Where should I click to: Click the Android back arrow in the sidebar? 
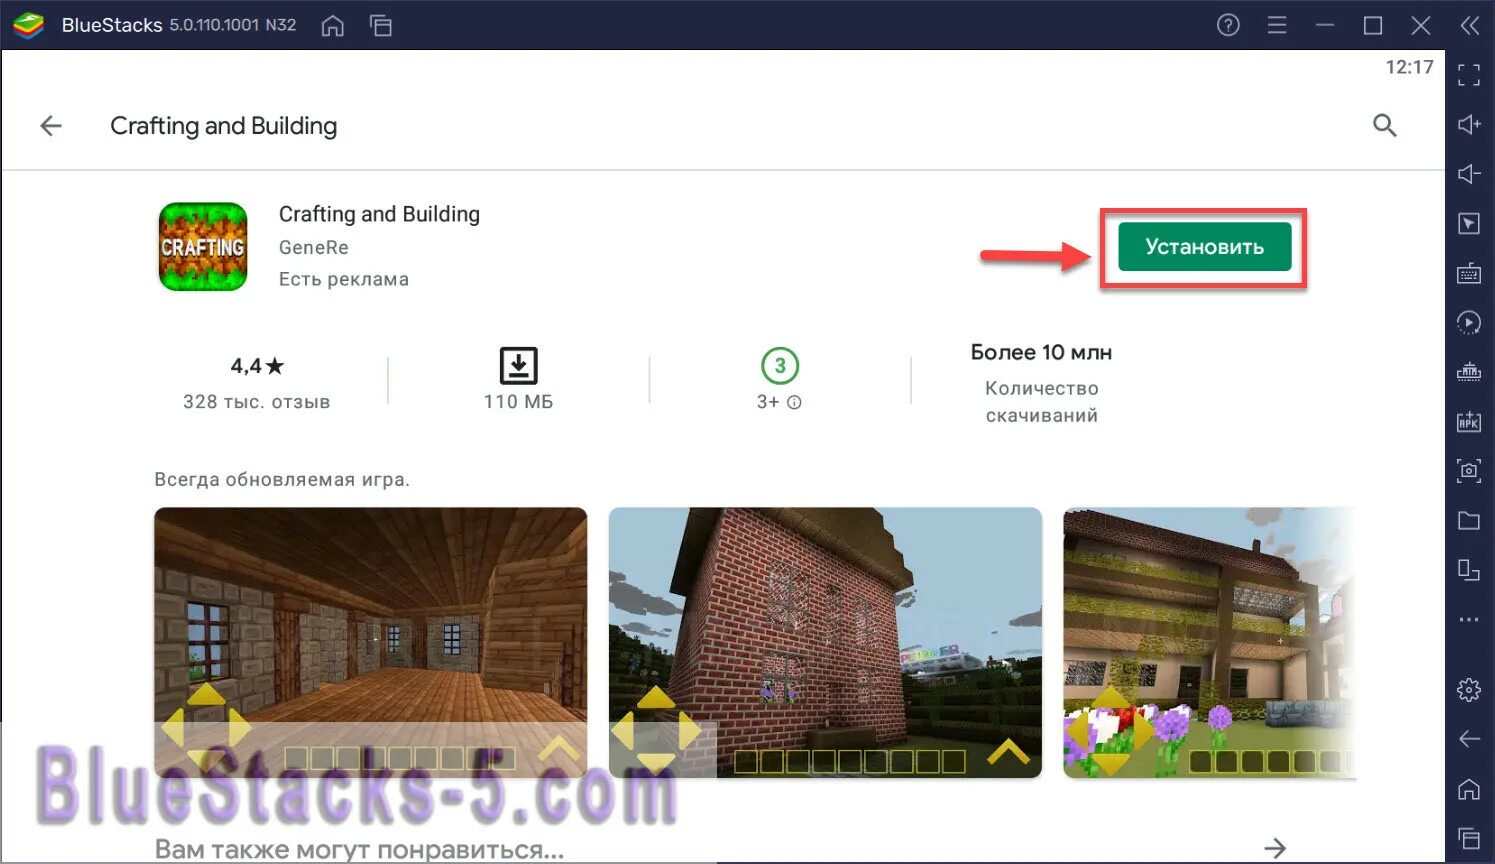[1469, 739]
